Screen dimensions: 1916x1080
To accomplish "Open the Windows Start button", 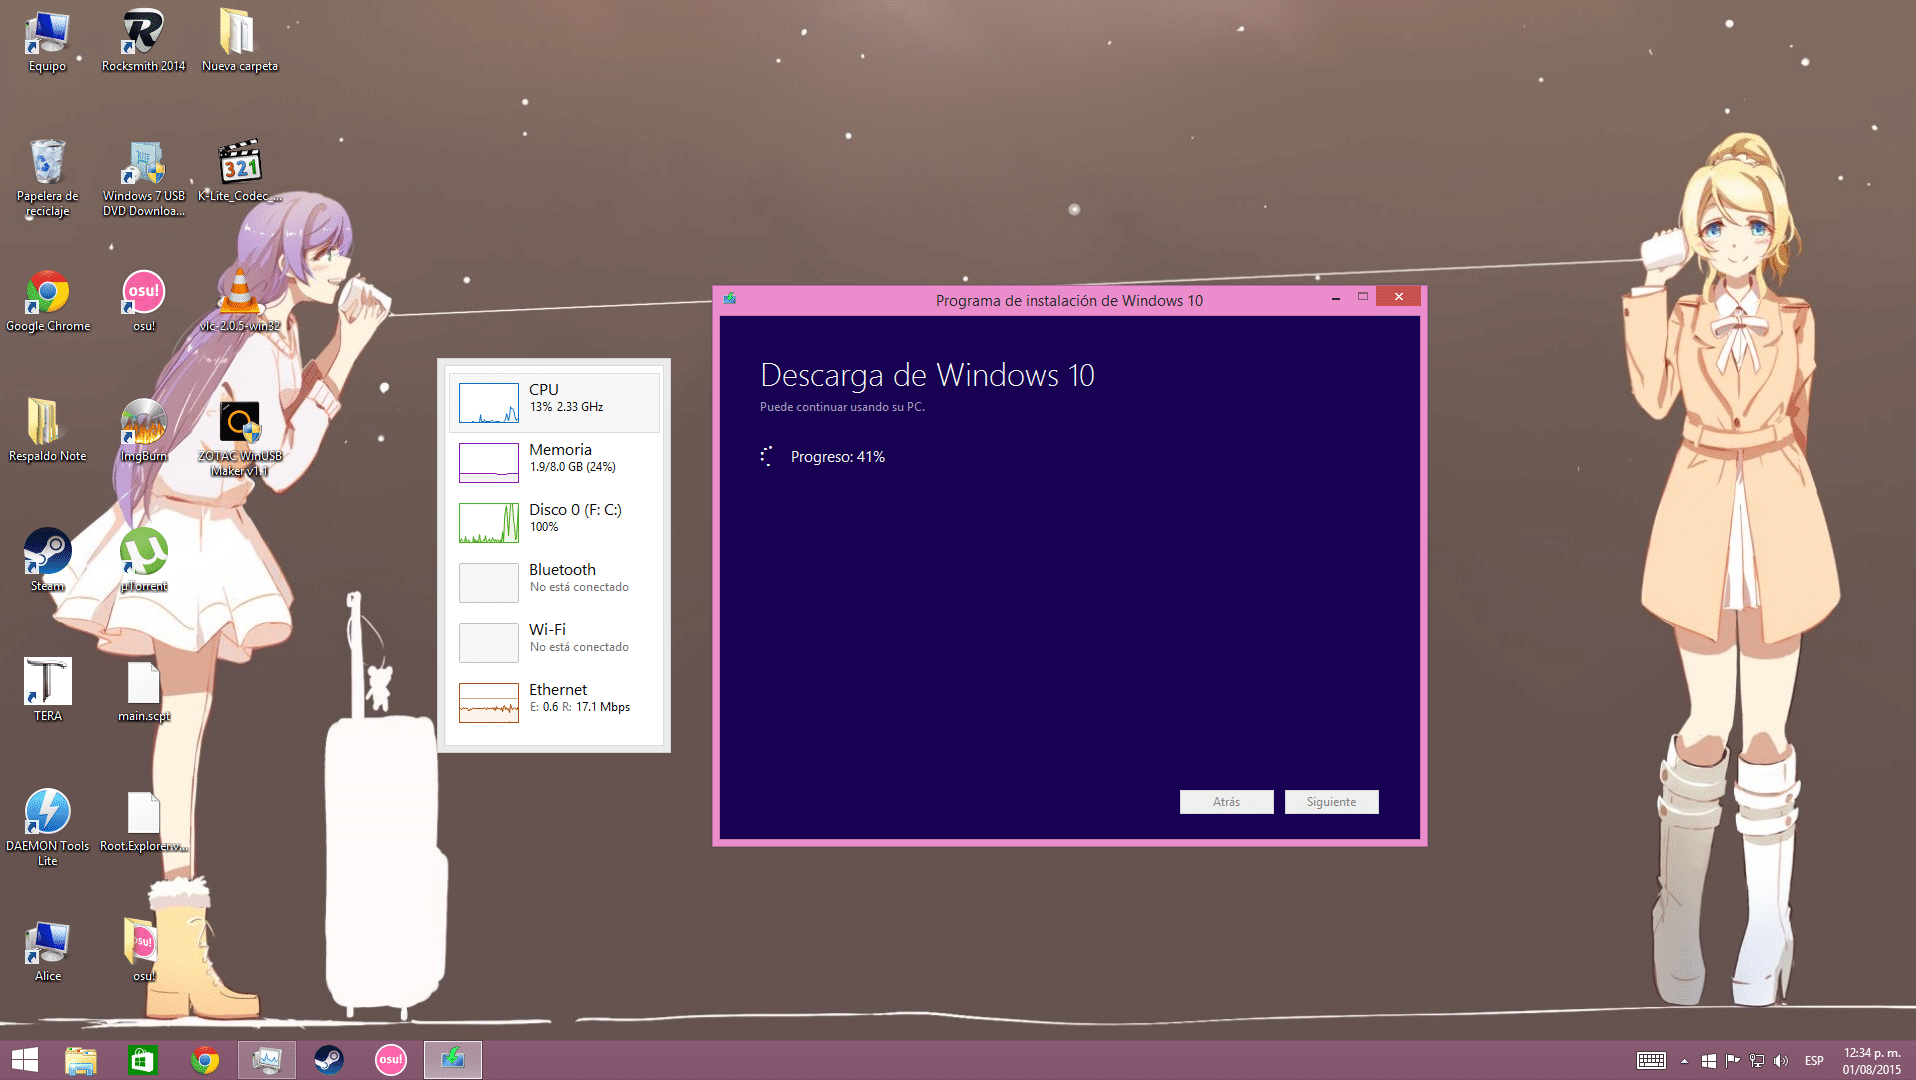I will 24,1060.
